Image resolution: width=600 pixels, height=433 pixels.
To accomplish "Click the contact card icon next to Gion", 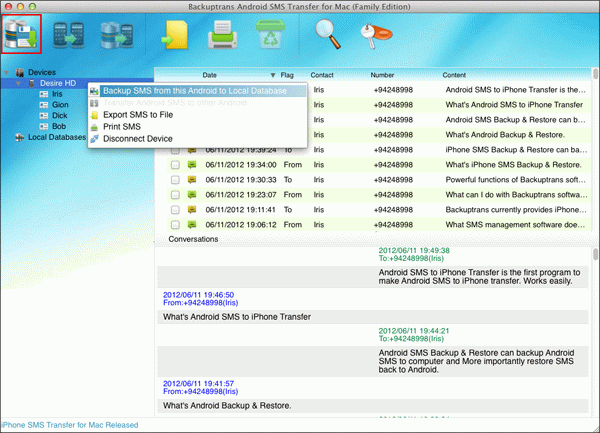I will point(44,105).
